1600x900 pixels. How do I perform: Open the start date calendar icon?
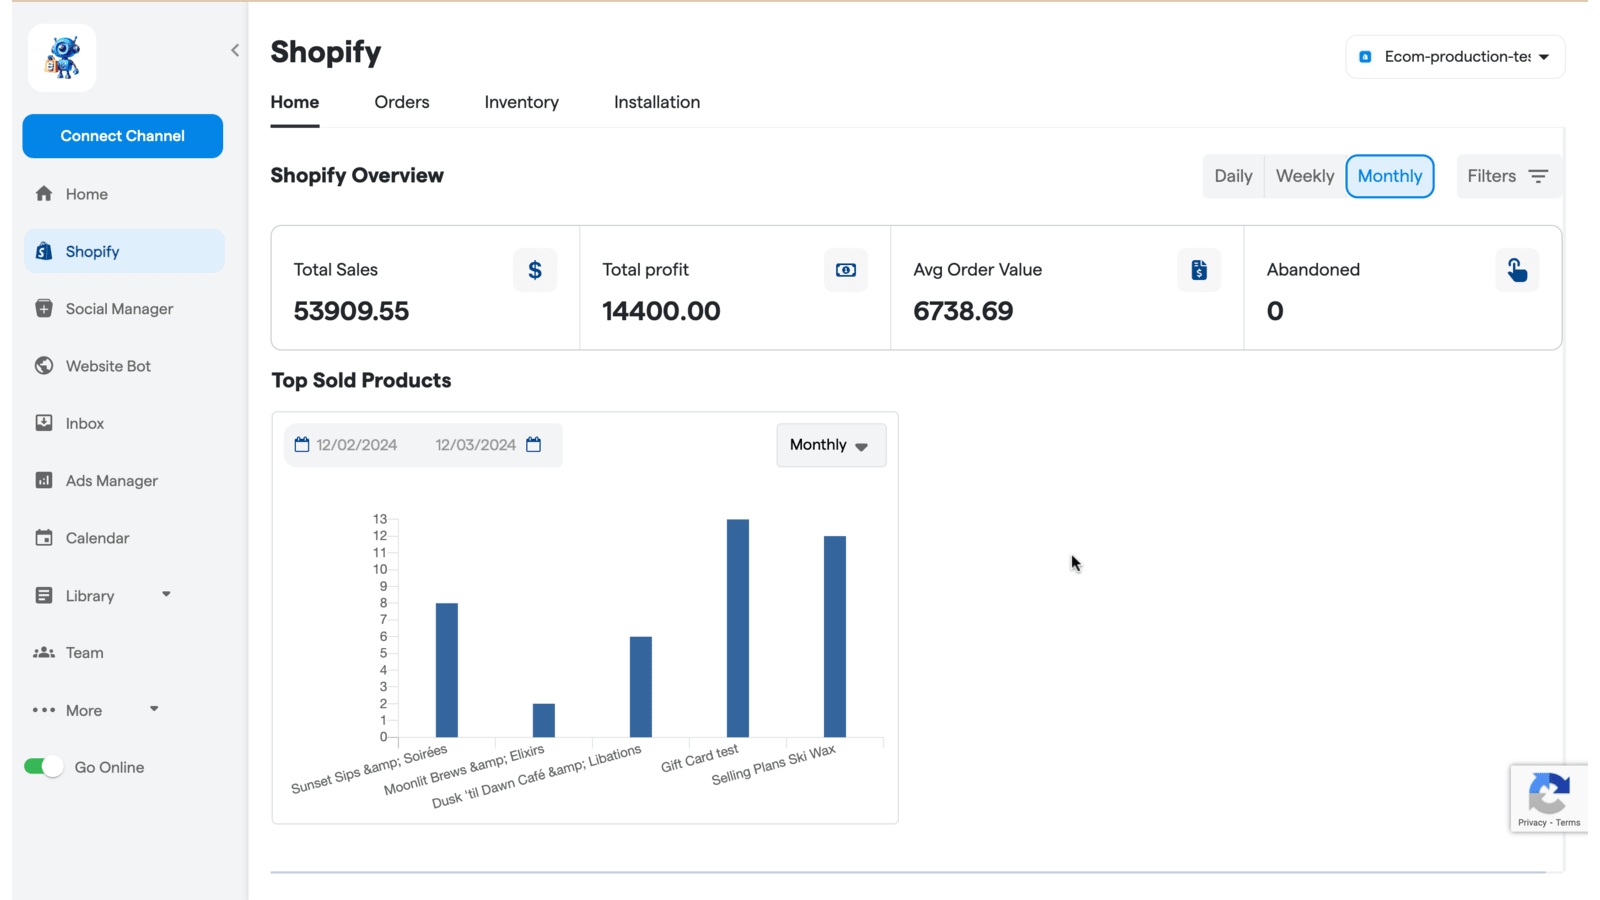tap(302, 444)
